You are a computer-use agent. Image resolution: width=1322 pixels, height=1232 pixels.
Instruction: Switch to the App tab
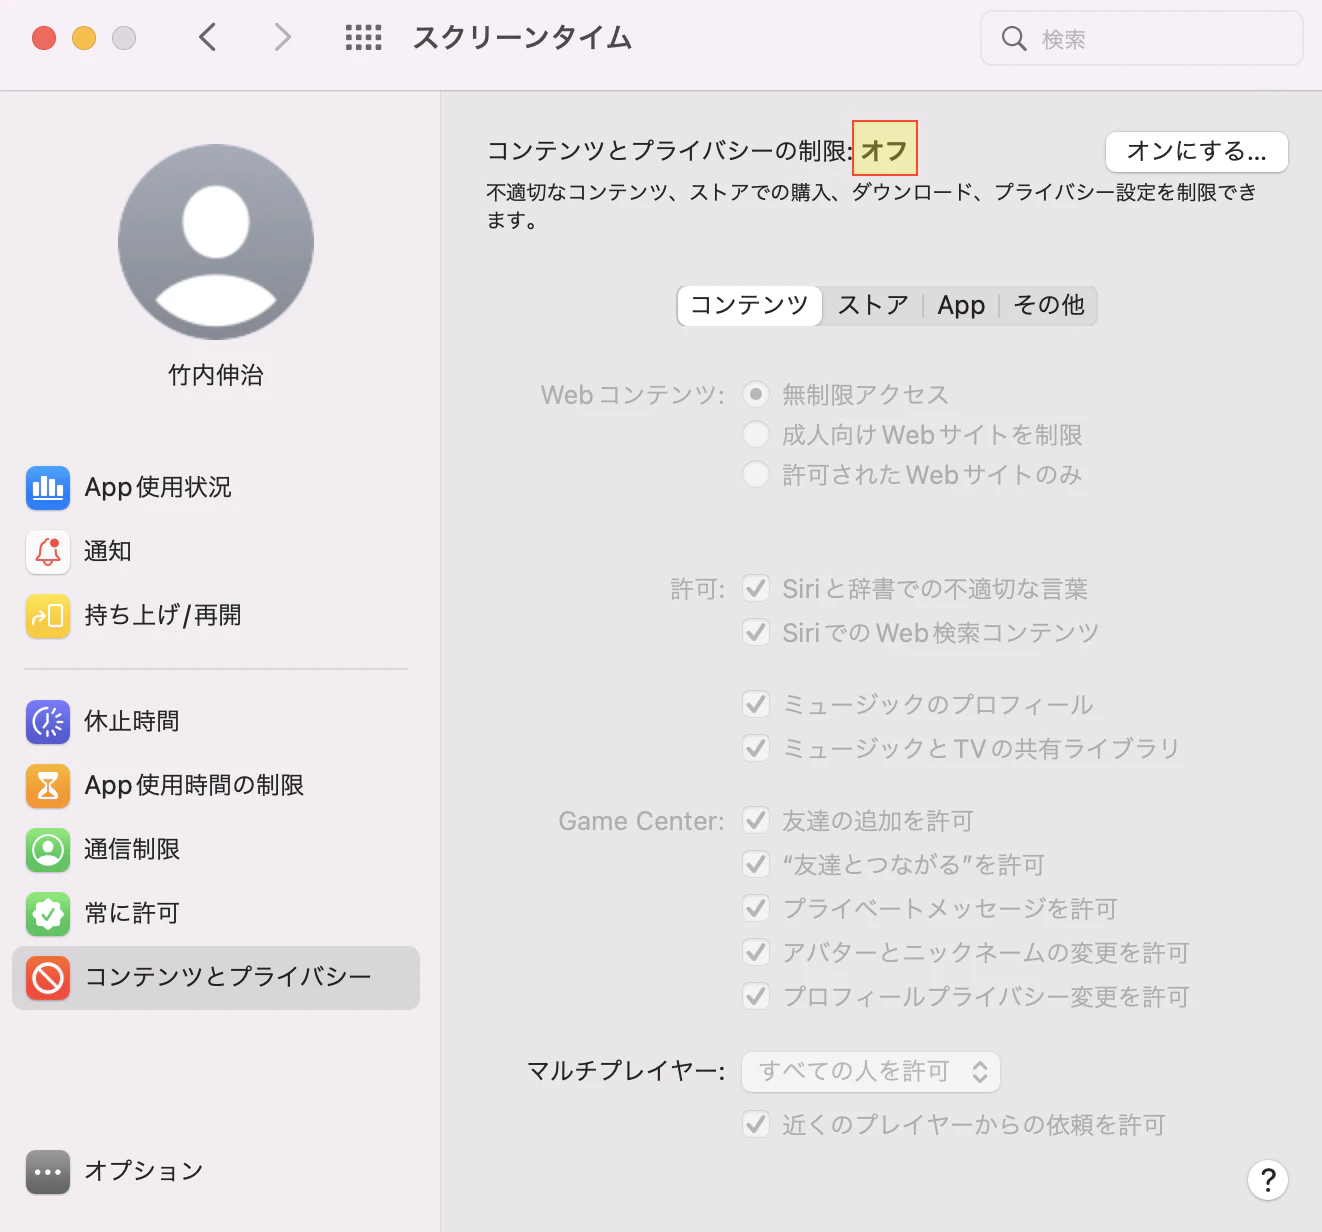tap(961, 305)
